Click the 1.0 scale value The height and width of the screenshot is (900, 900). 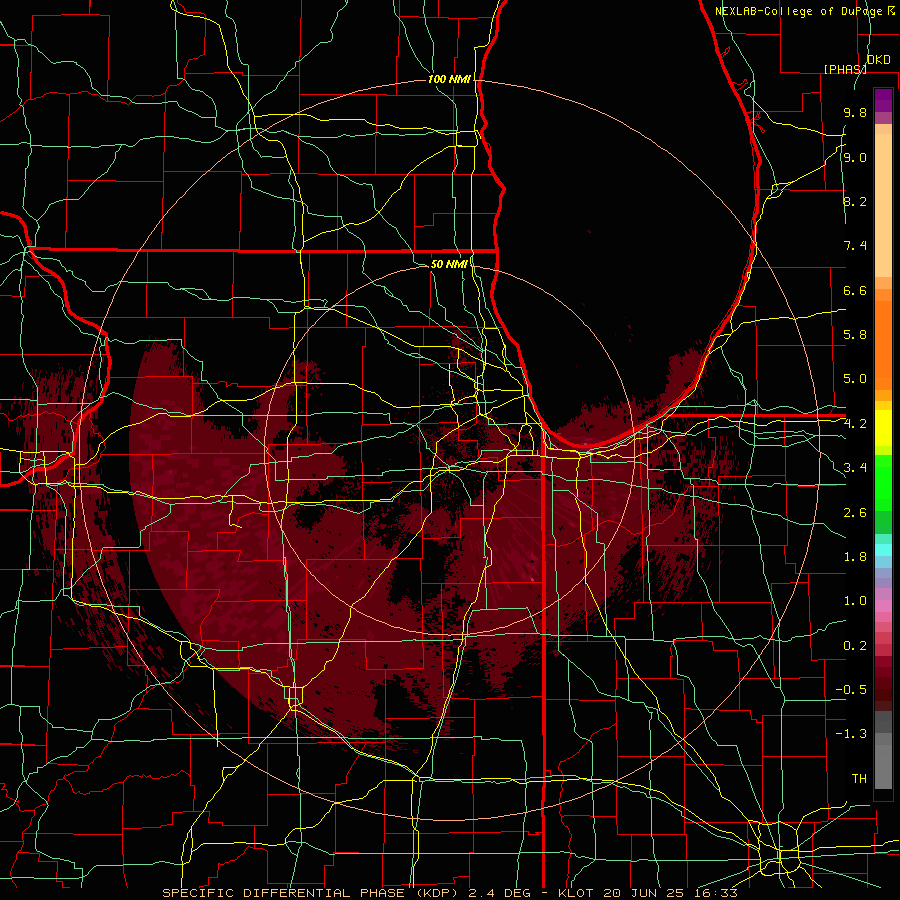click(x=855, y=601)
